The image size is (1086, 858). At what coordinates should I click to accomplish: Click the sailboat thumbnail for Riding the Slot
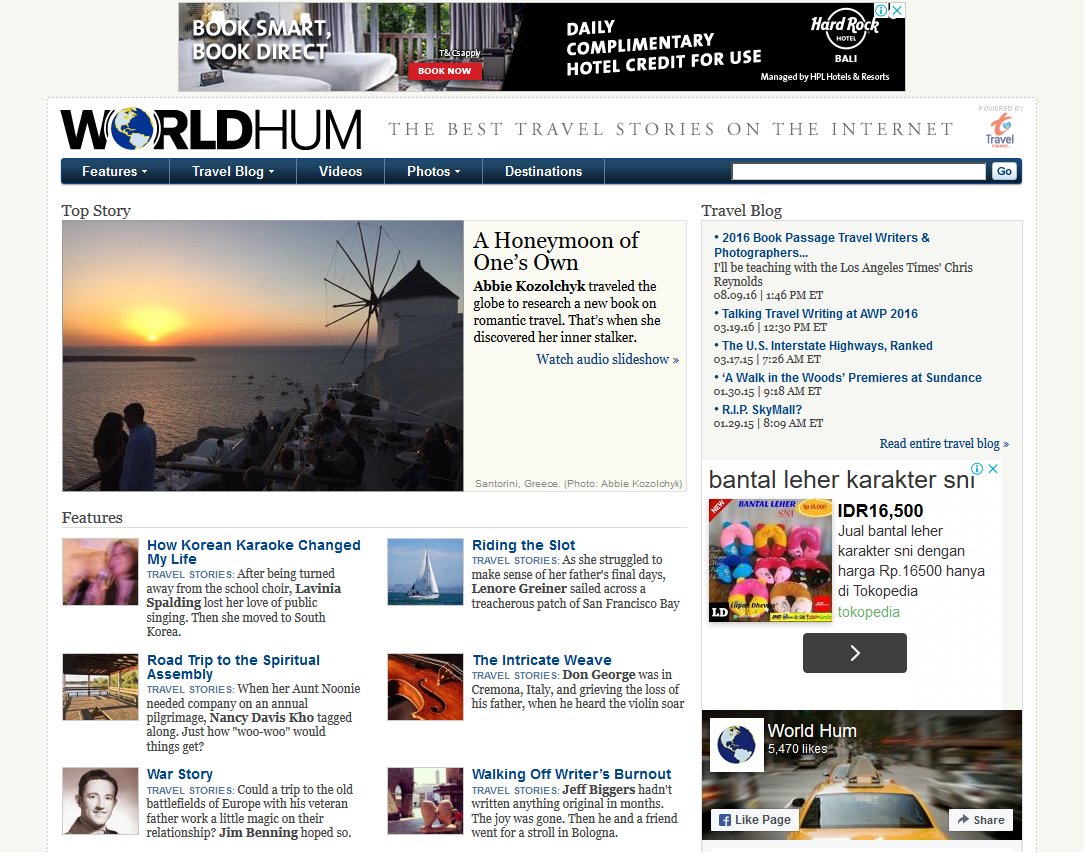[x=425, y=571]
